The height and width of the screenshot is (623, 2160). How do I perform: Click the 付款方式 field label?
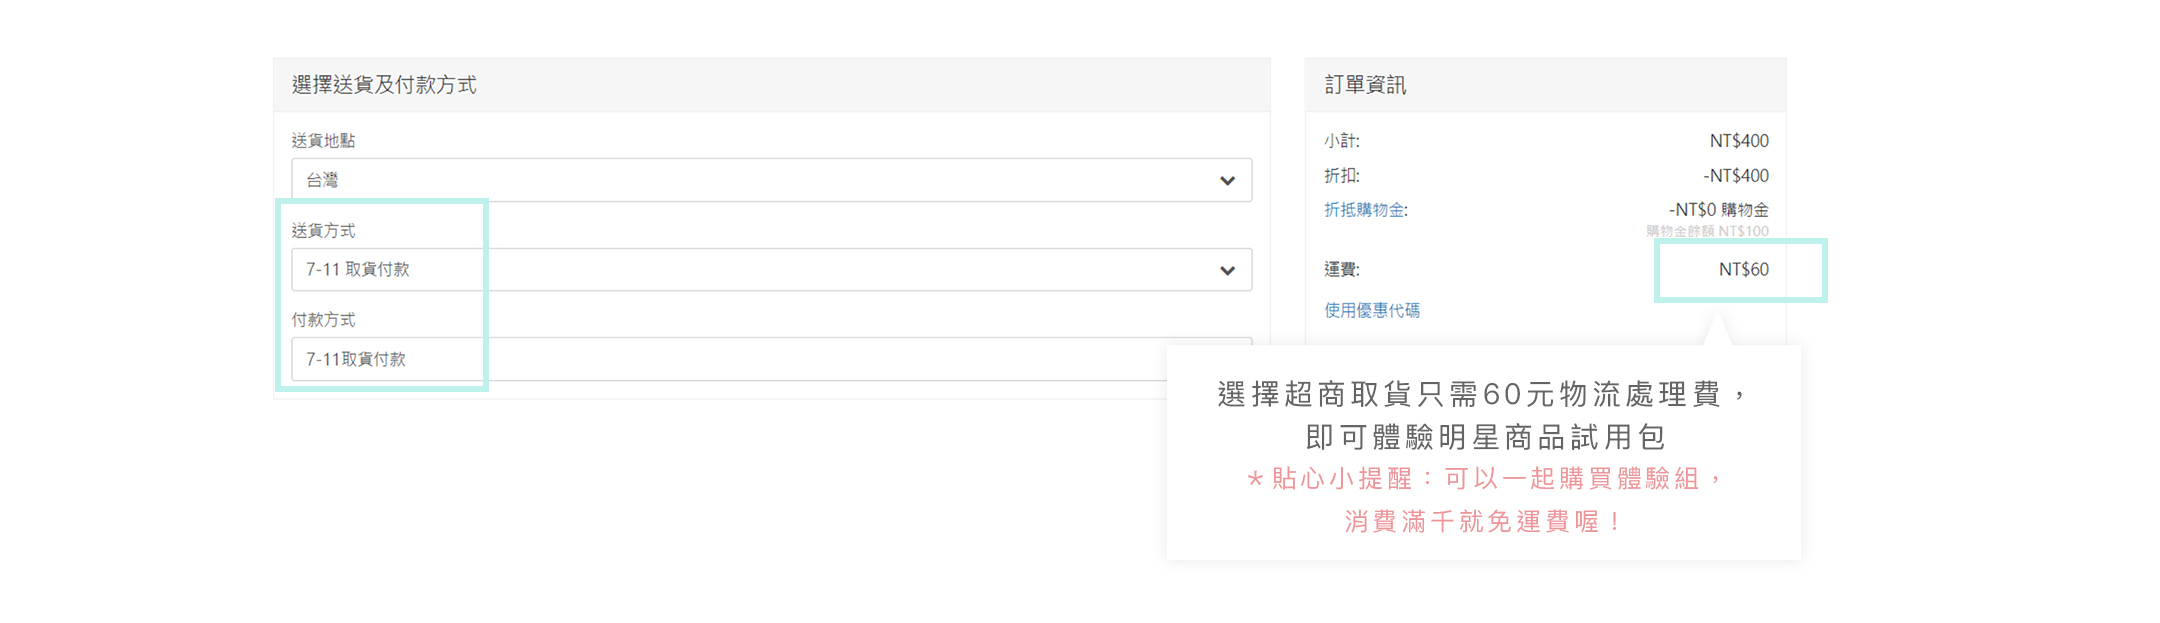click(x=323, y=320)
